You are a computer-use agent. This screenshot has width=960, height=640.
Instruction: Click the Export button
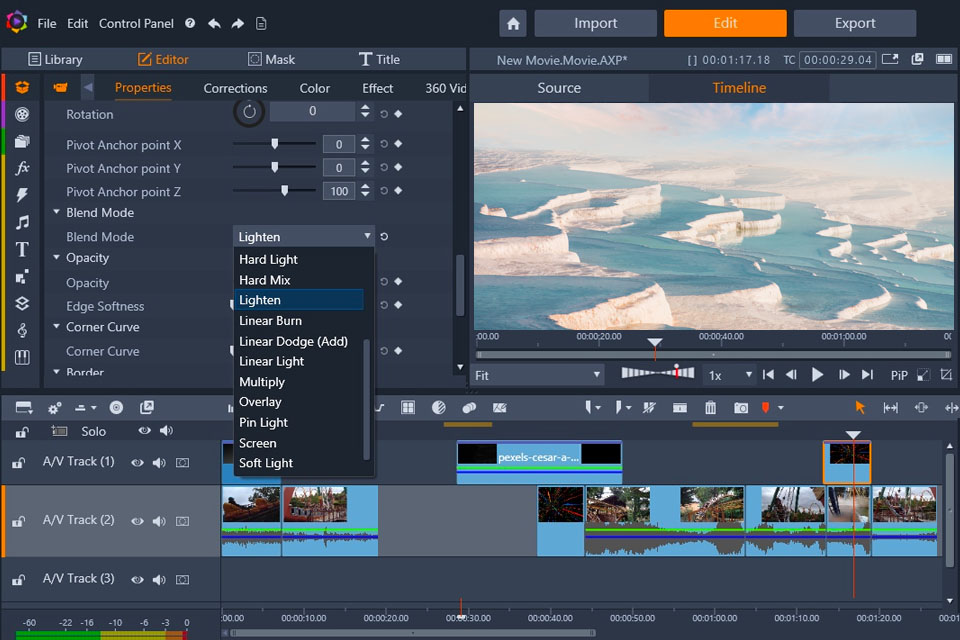click(x=855, y=23)
